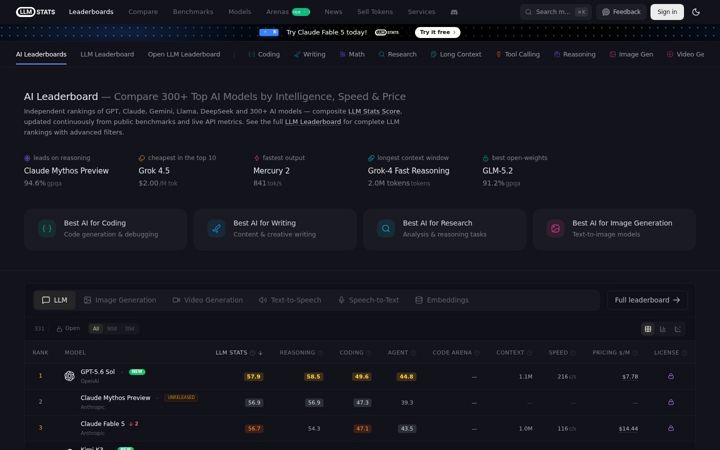Switch to scatter plot view icon

point(677,329)
